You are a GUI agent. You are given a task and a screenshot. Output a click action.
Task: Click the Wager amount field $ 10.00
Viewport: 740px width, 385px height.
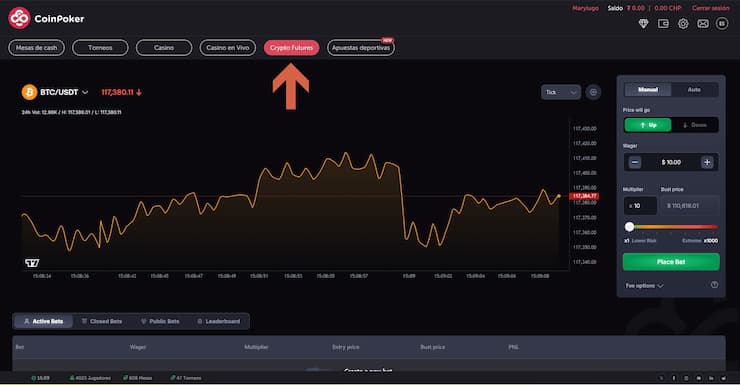pyautogui.click(x=671, y=162)
